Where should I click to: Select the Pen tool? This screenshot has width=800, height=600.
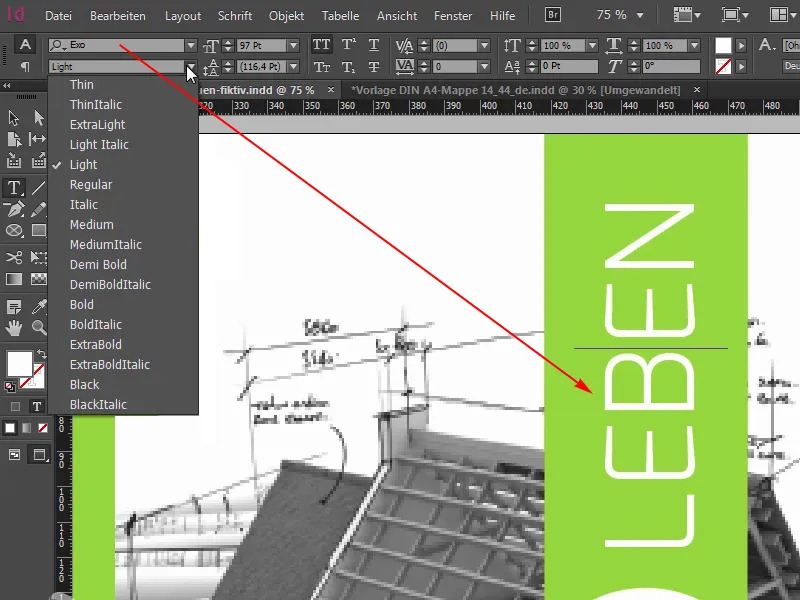(x=14, y=209)
